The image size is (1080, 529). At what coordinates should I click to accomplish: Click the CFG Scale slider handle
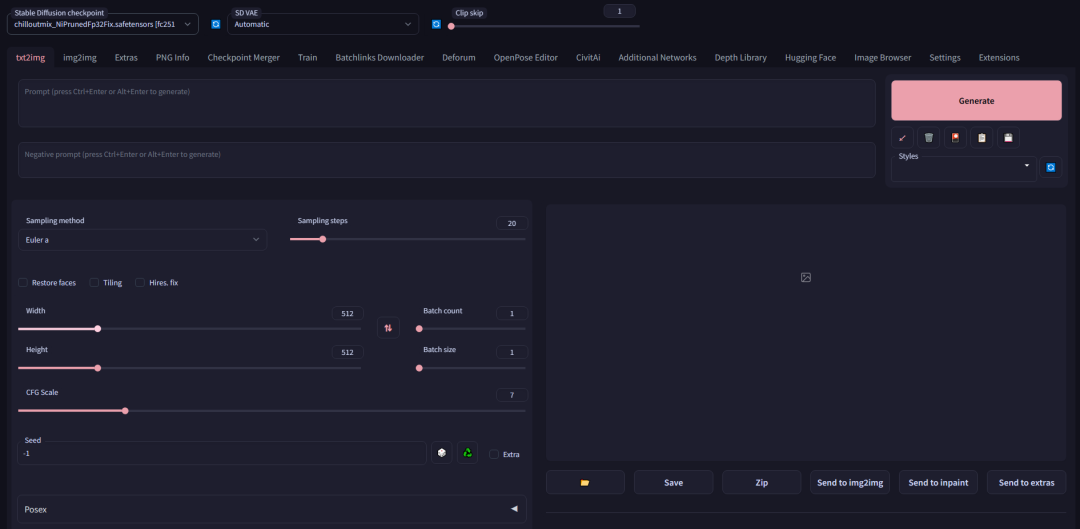(x=125, y=410)
